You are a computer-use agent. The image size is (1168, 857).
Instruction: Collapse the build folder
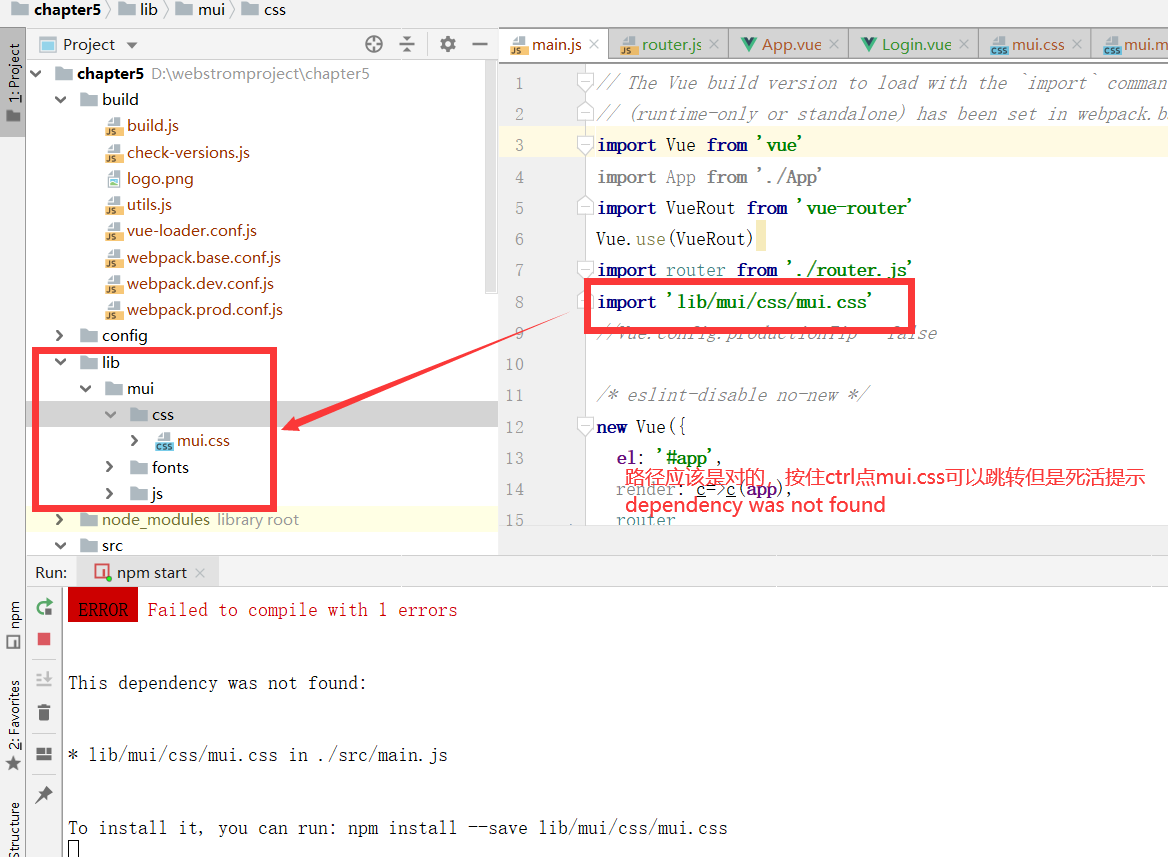[x=61, y=100]
